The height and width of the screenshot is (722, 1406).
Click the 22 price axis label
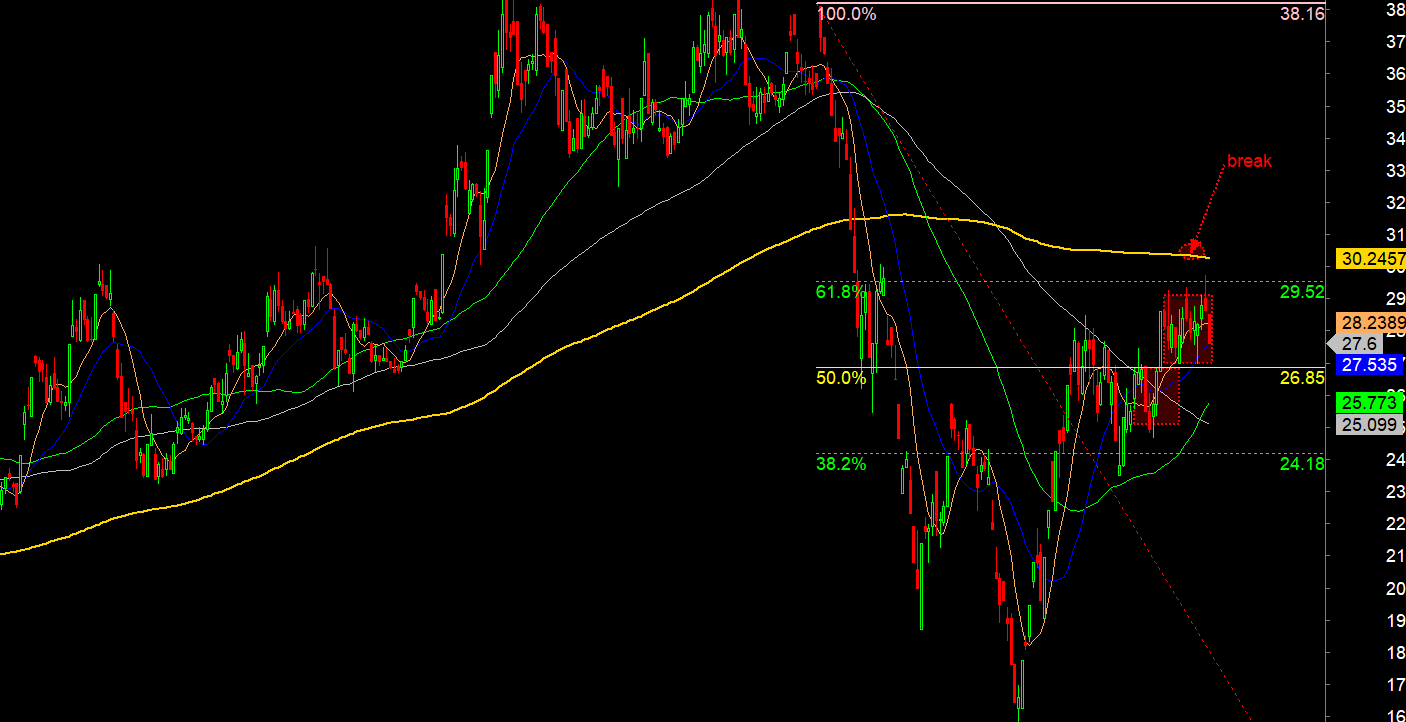coord(1396,524)
